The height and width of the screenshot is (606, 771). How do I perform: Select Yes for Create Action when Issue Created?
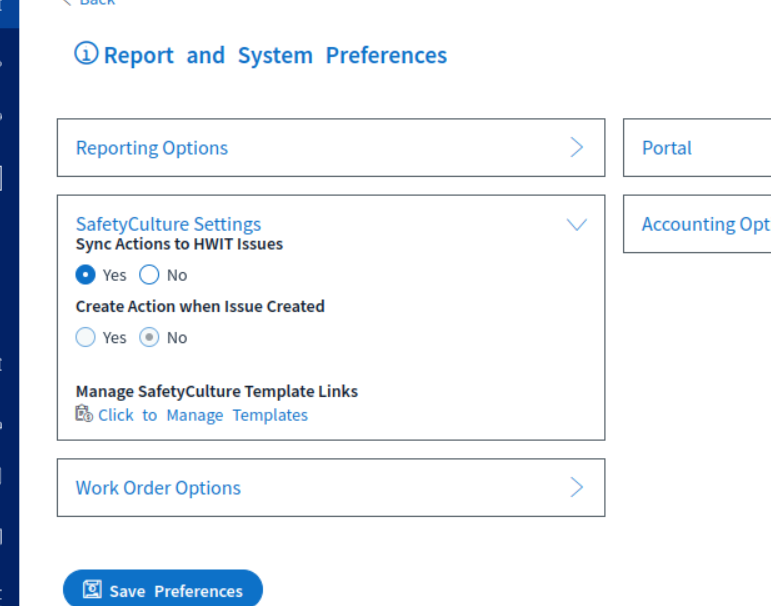(86, 337)
